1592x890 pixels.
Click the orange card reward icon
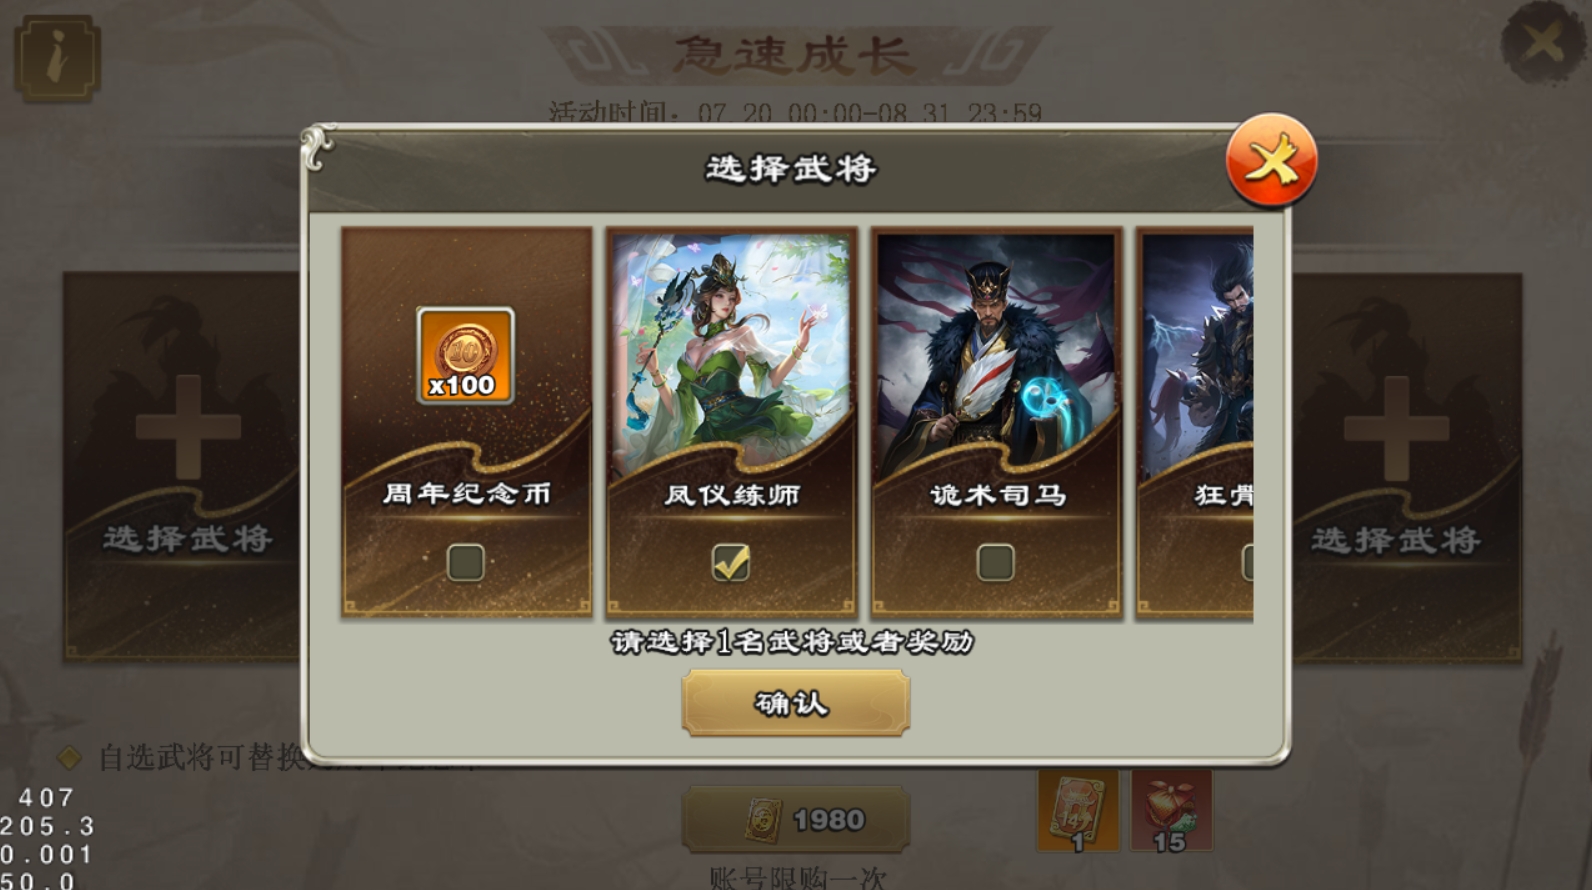point(1078,811)
